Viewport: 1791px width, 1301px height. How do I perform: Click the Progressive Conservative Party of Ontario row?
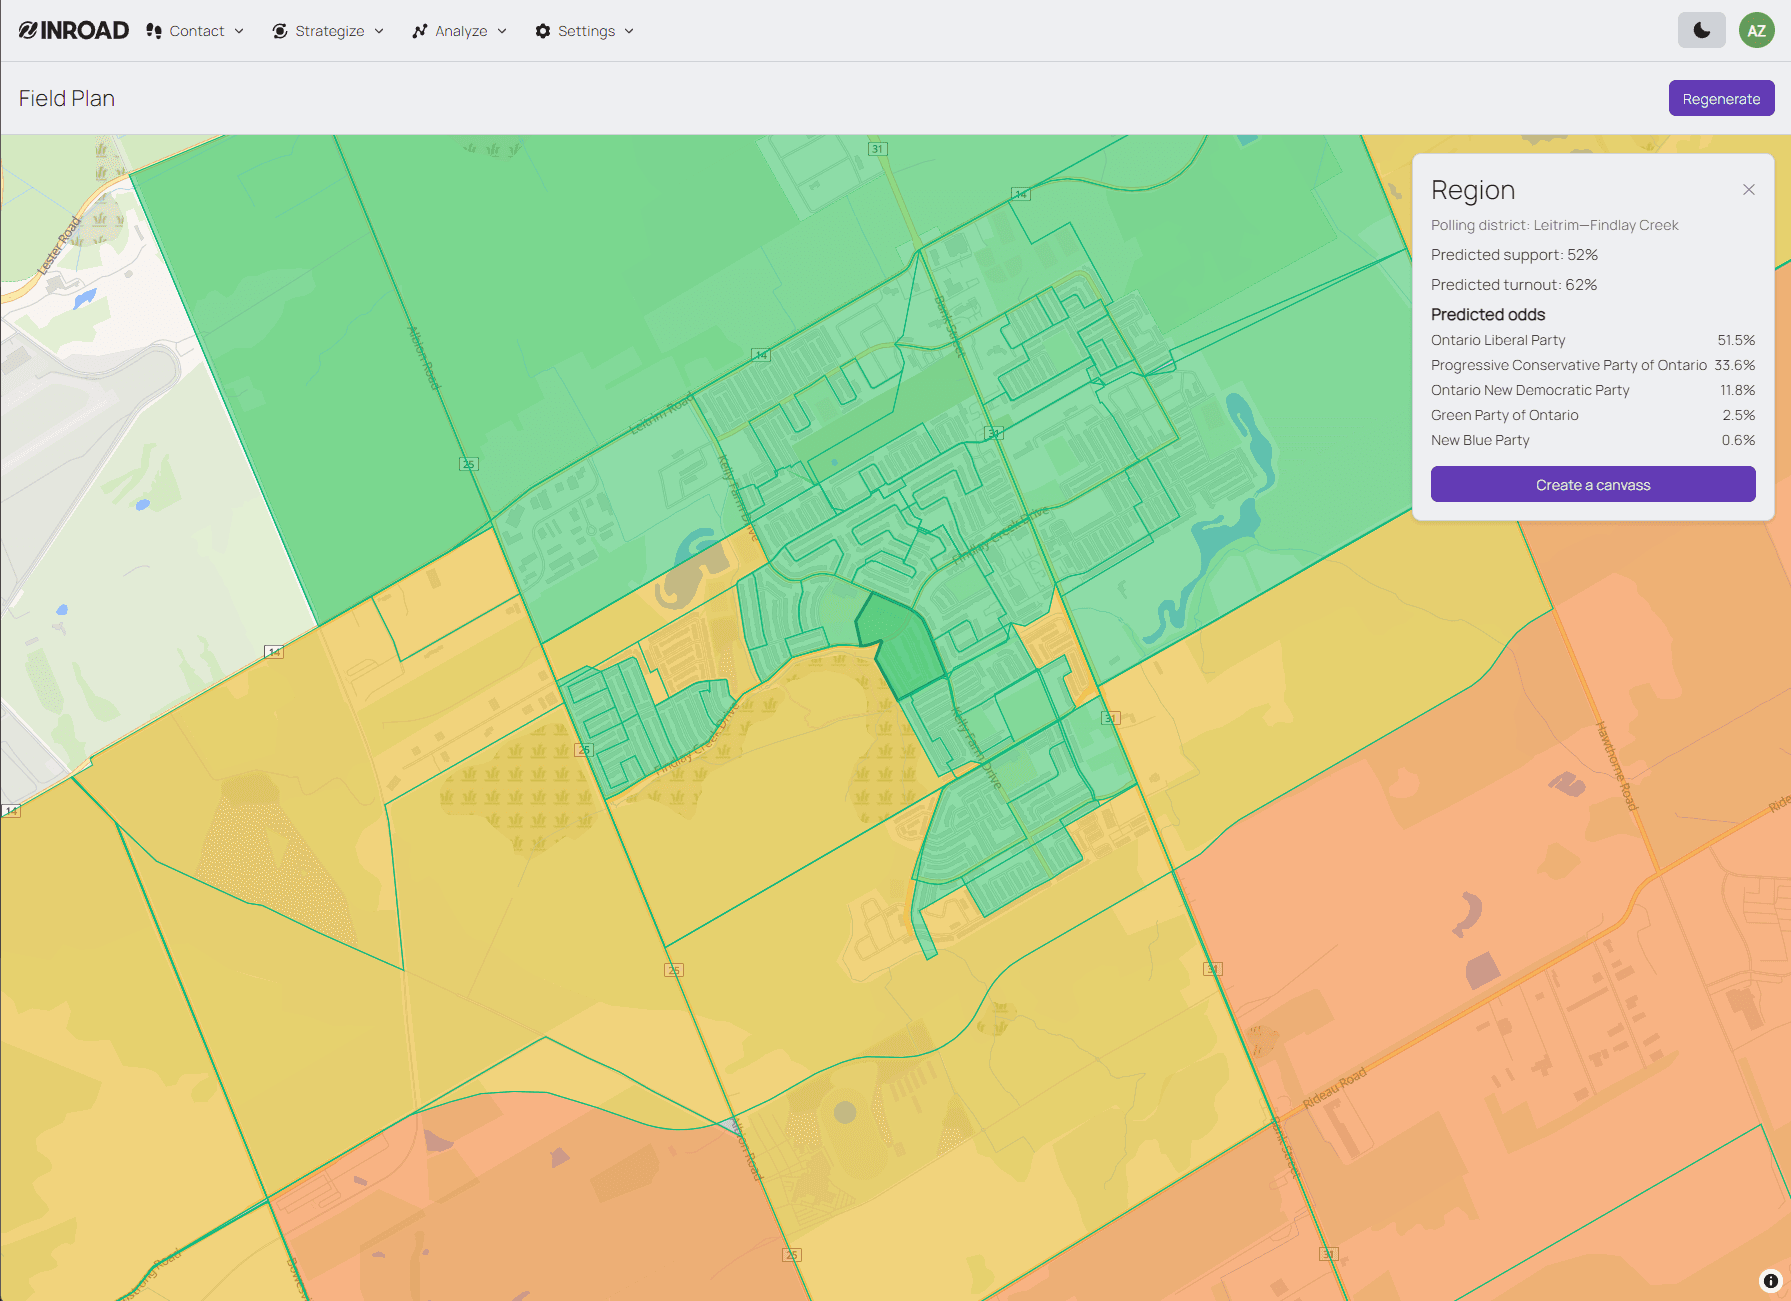tap(1593, 365)
